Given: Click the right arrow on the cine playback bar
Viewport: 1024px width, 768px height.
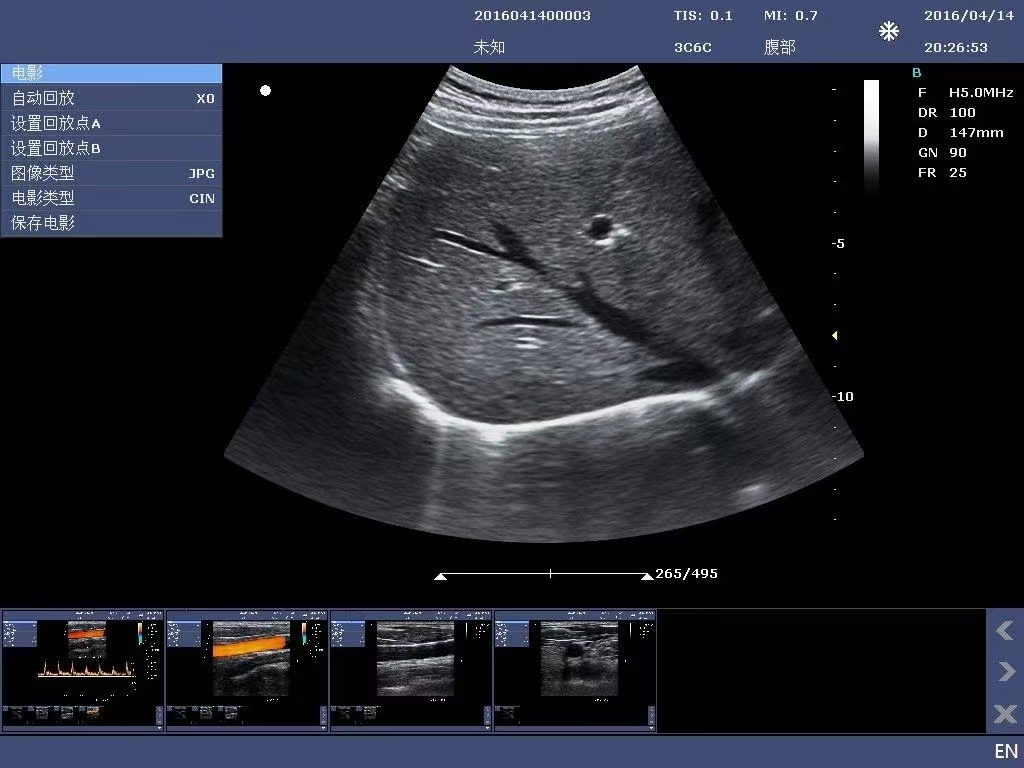Looking at the screenshot, I should point(645,574).
